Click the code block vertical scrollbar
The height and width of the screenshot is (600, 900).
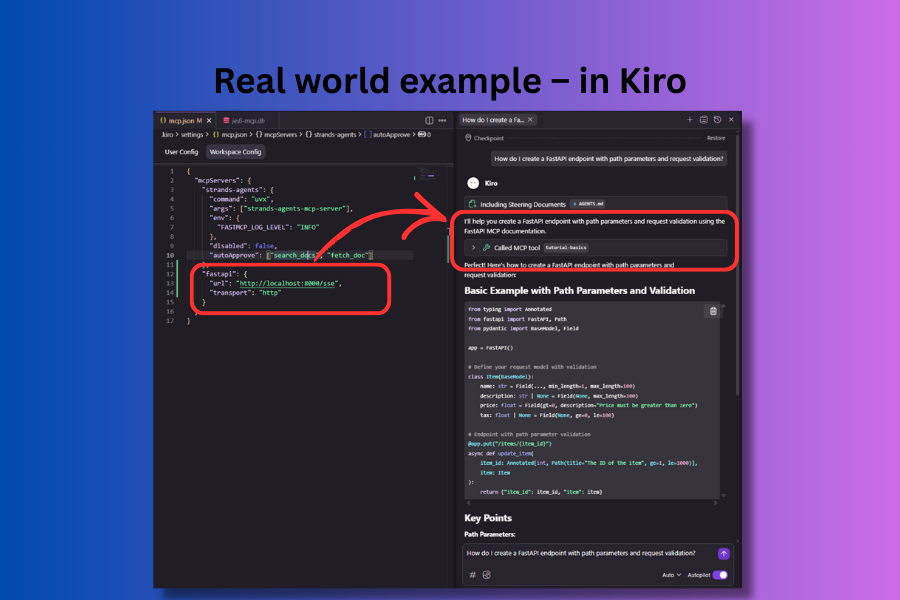click(x=723, y=399)
